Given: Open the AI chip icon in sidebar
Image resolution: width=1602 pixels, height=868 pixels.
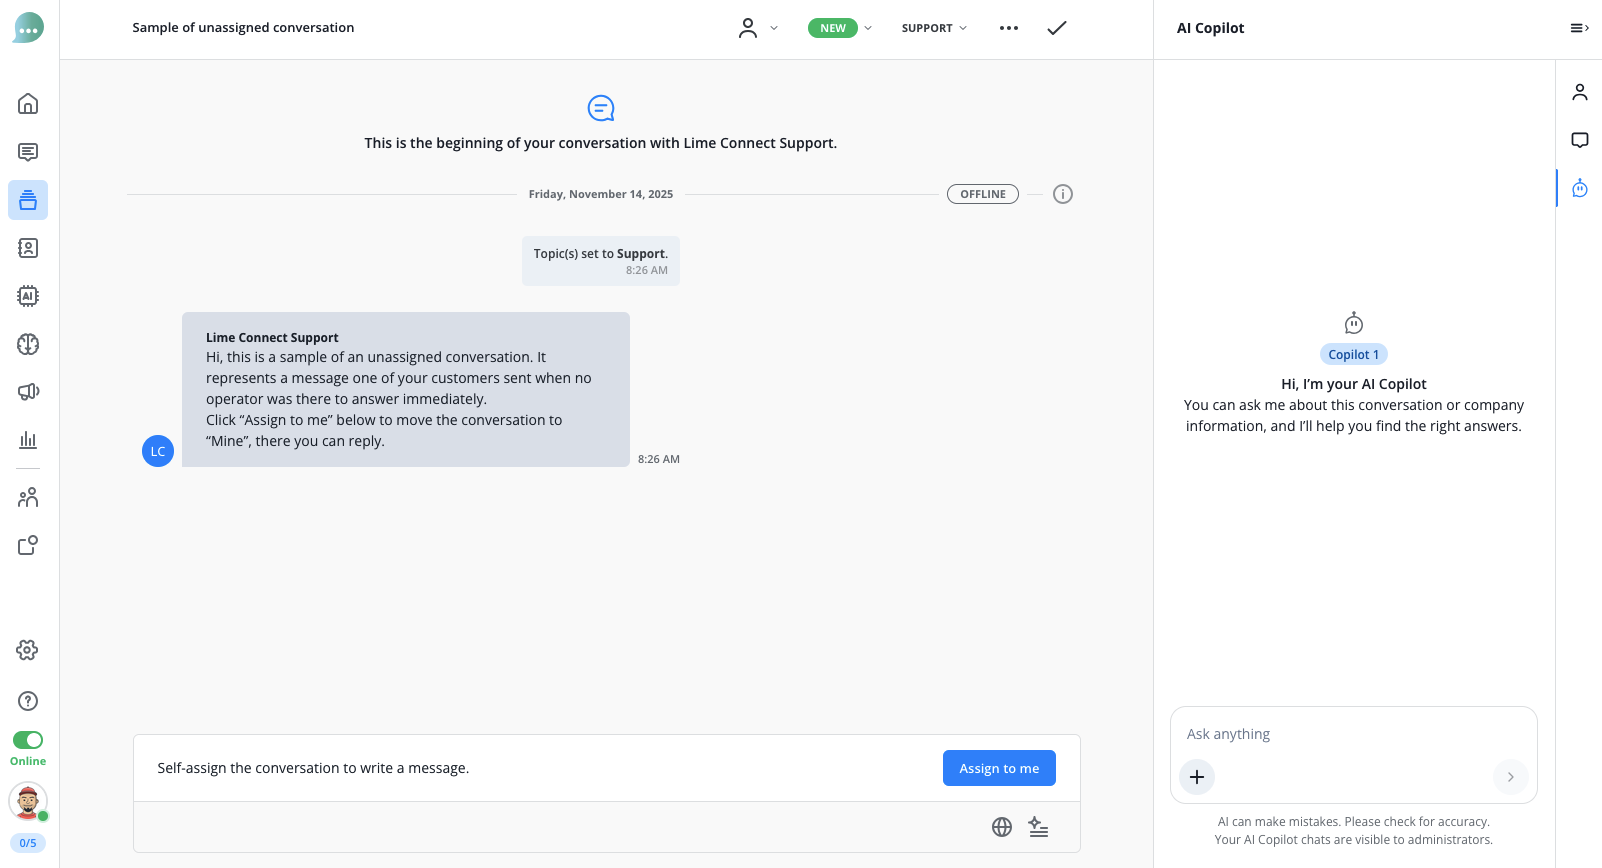Looking at the screenshot, I should coord(28,296).
